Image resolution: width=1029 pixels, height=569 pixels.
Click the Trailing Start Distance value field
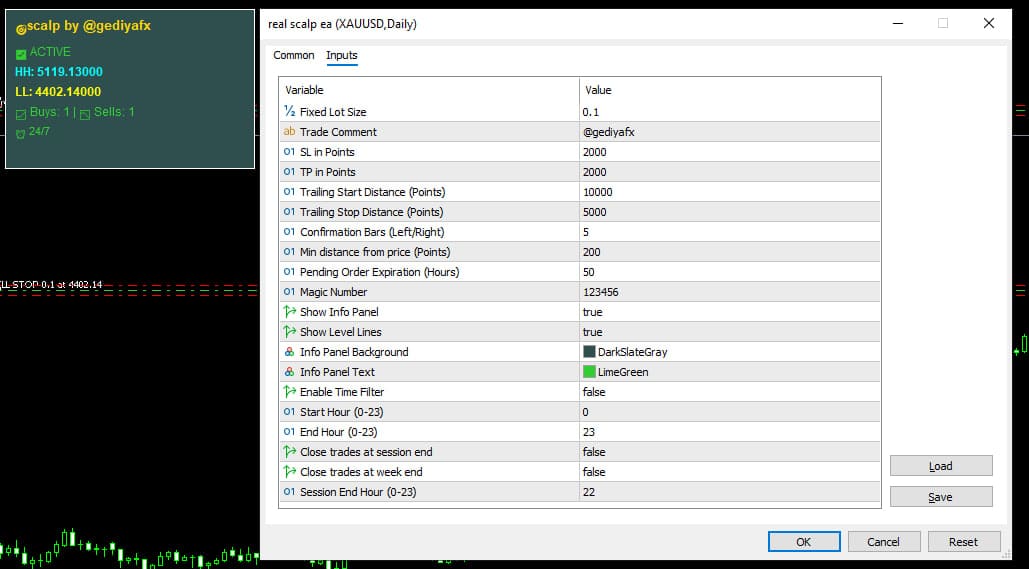[x=729, y=192]
